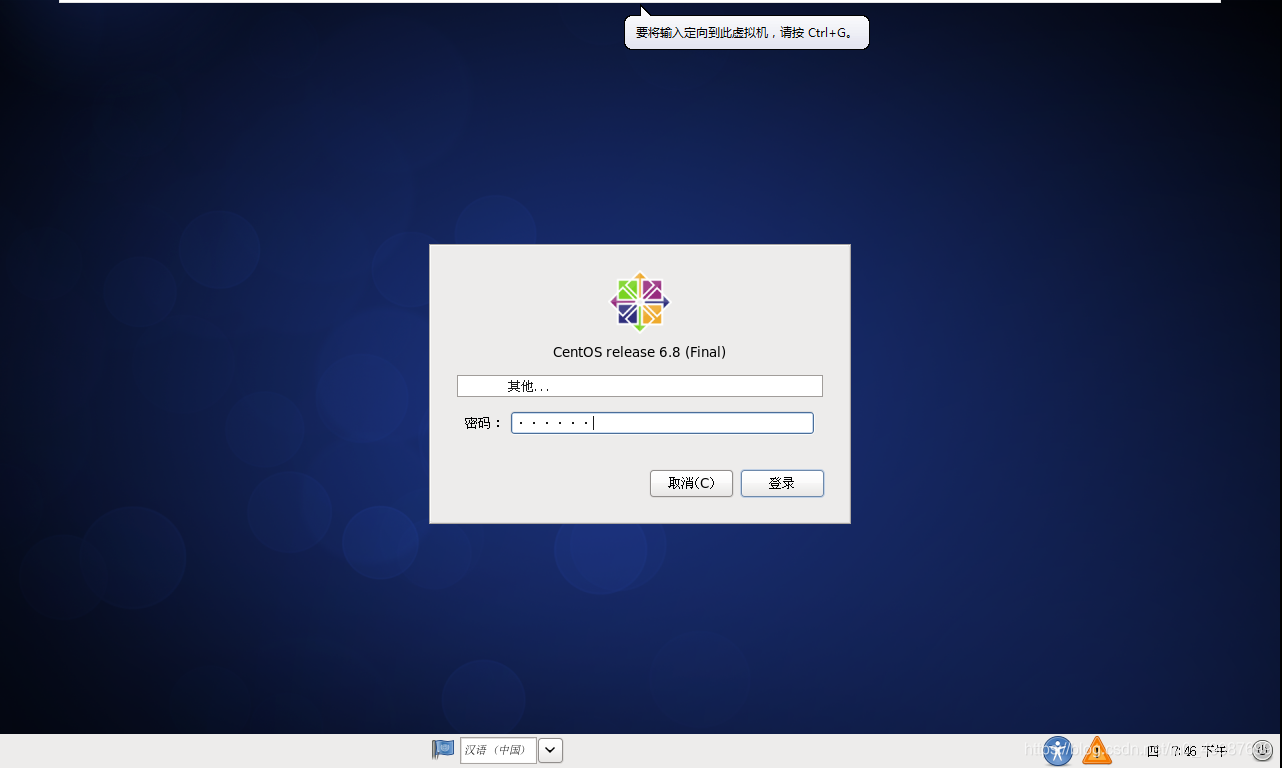This screenshot has height=768, width=1282.
Task: Click the CentOS logo
Action: coord(640,302)
